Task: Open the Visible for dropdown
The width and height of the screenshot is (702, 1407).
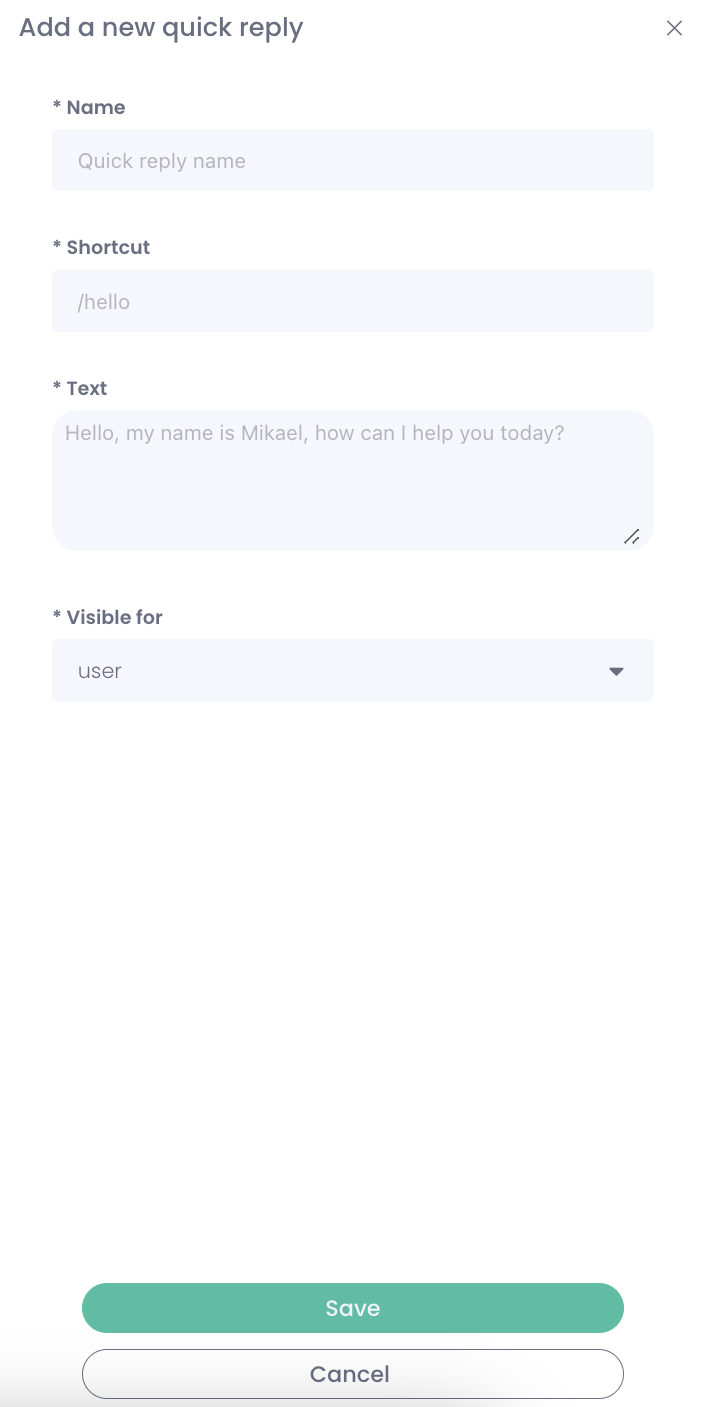Action: [352, 671]
